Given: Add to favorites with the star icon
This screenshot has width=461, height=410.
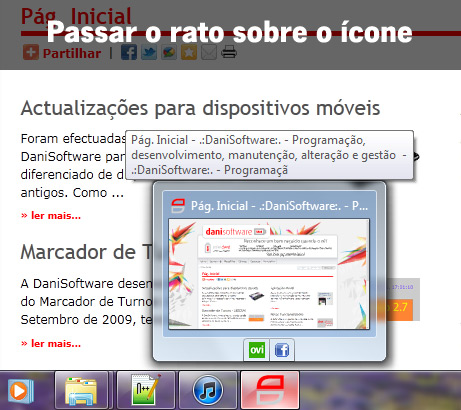Looking at the screenshot, I should point(189,52).
